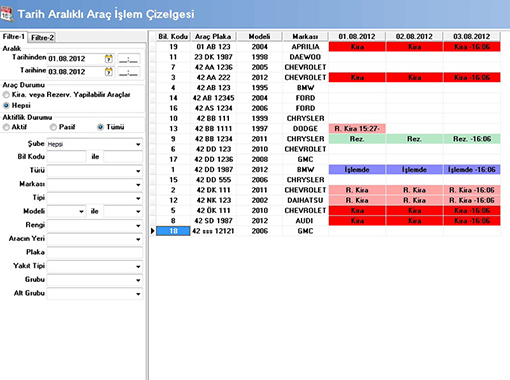Switch to the Filtre-2 tab

click(x=42, y=38)
